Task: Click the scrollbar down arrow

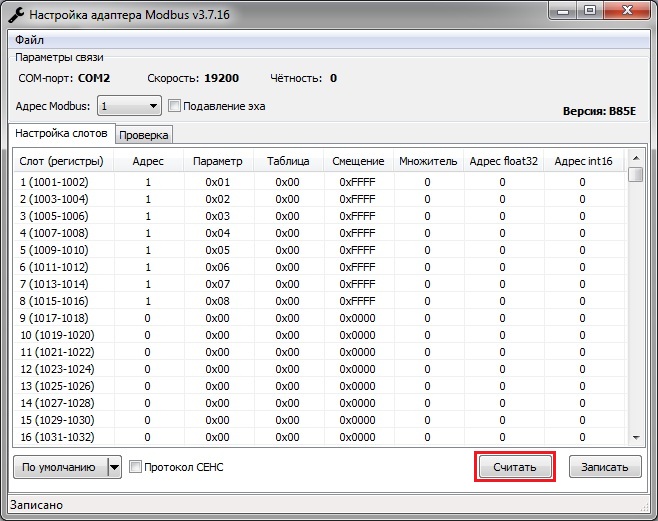Action: point(636,438)
